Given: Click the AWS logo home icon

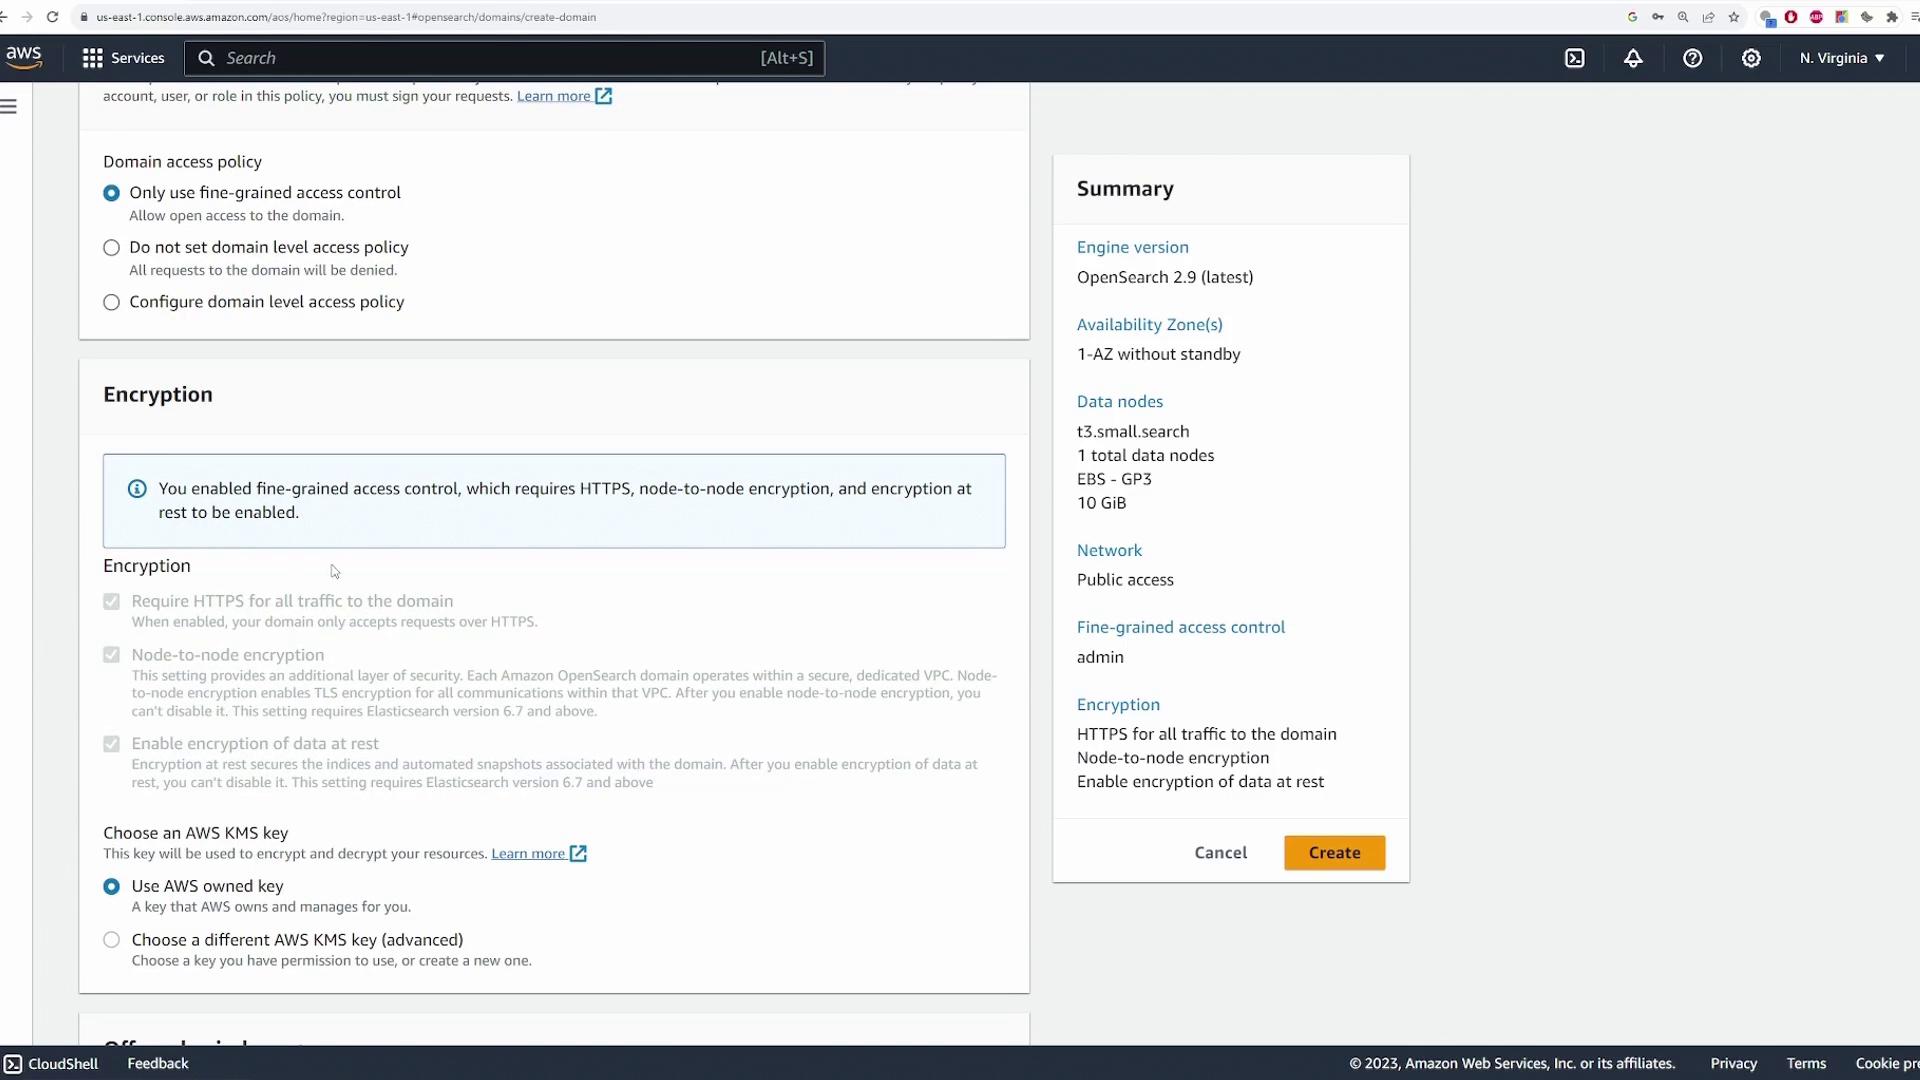Looking at the screenshot, I should pos(24,57).
